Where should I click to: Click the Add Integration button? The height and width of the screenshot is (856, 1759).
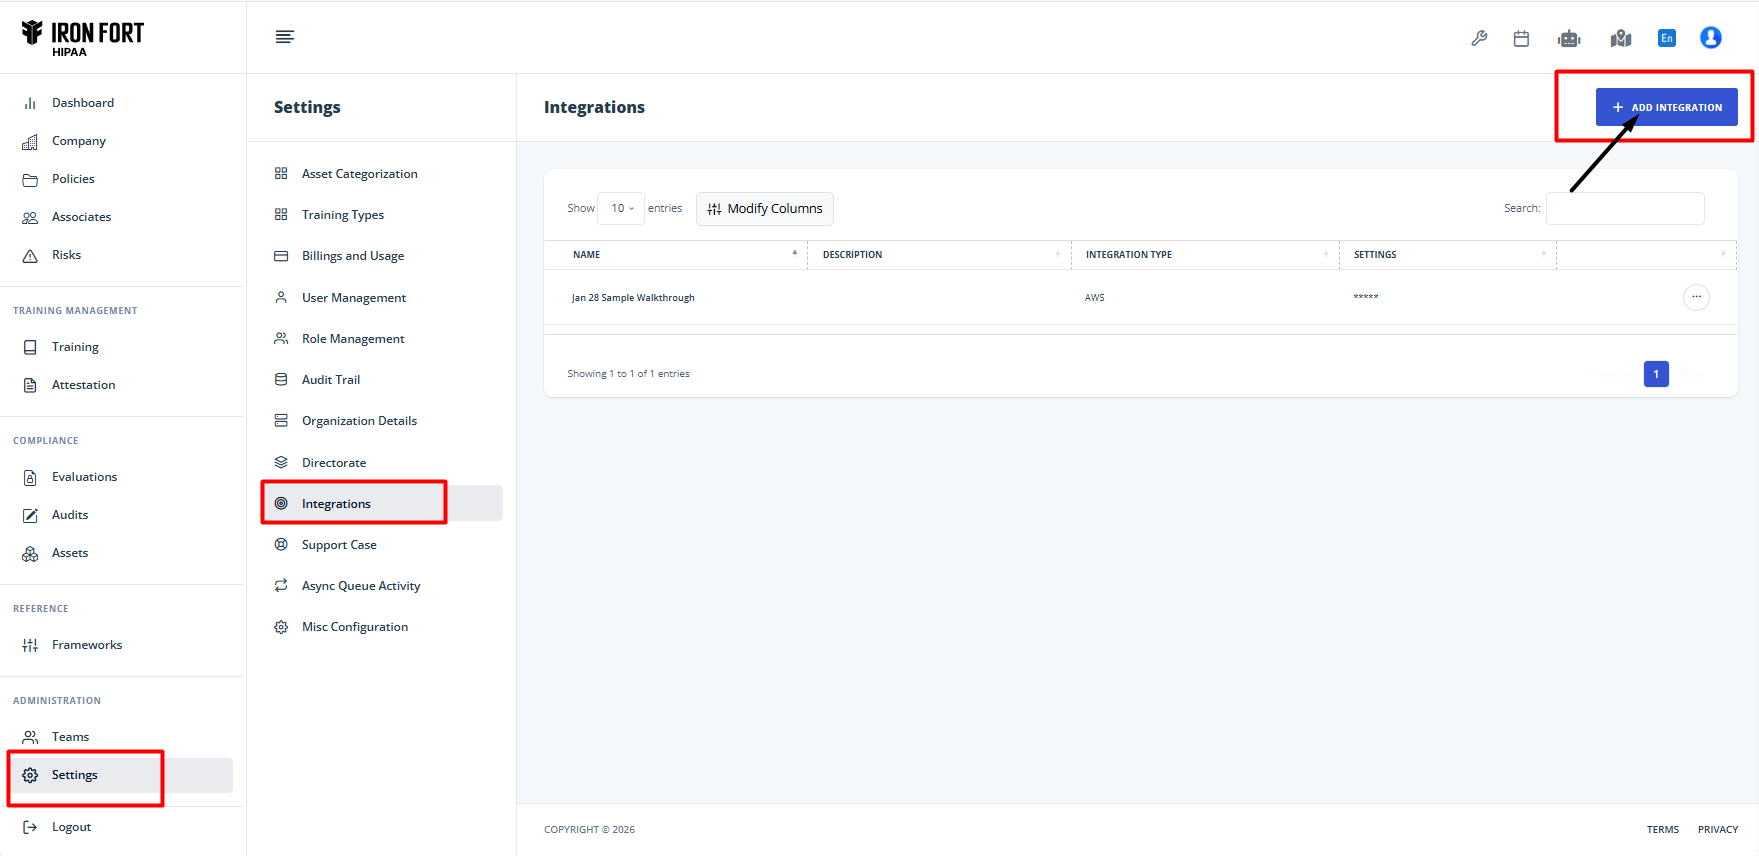1666,107
